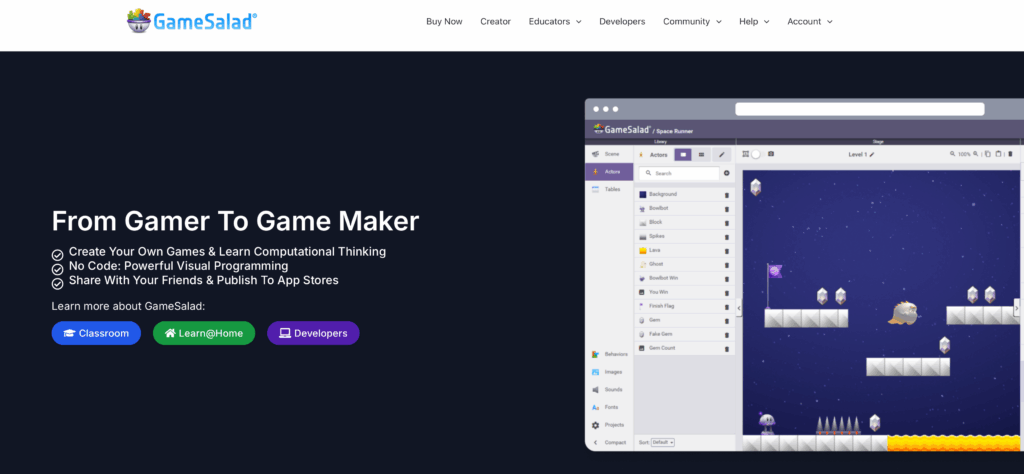Delete the Lava actor using its trash icon
Screen dimensions: 1024x474
pos(726,251)
